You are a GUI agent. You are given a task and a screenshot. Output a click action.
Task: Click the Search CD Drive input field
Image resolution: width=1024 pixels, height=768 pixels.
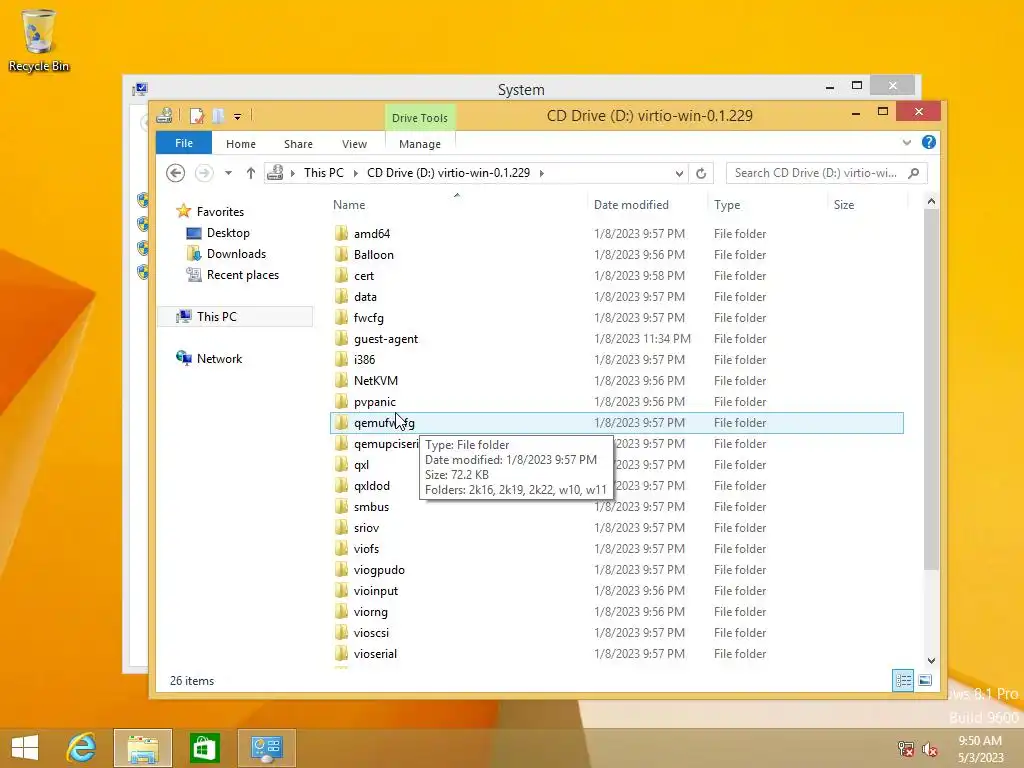[815, 173]
